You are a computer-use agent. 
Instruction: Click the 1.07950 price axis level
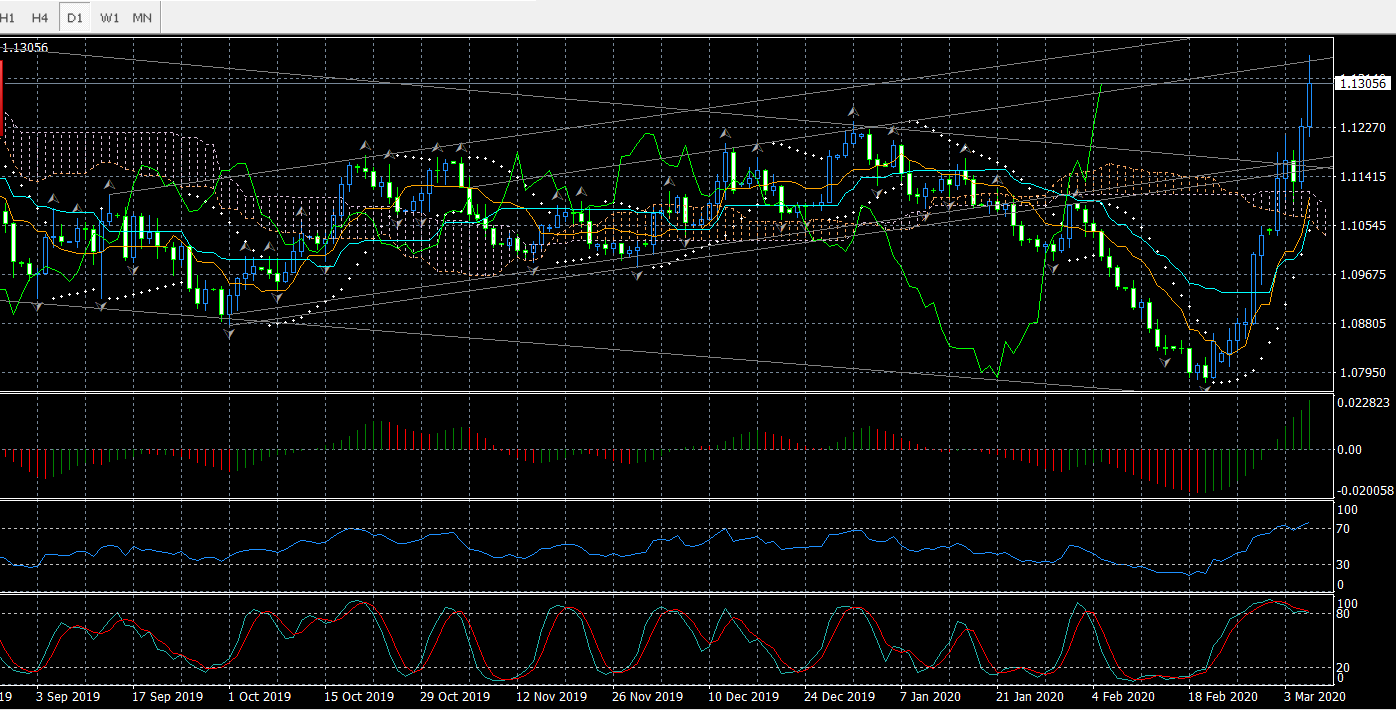pos(1364,373)
